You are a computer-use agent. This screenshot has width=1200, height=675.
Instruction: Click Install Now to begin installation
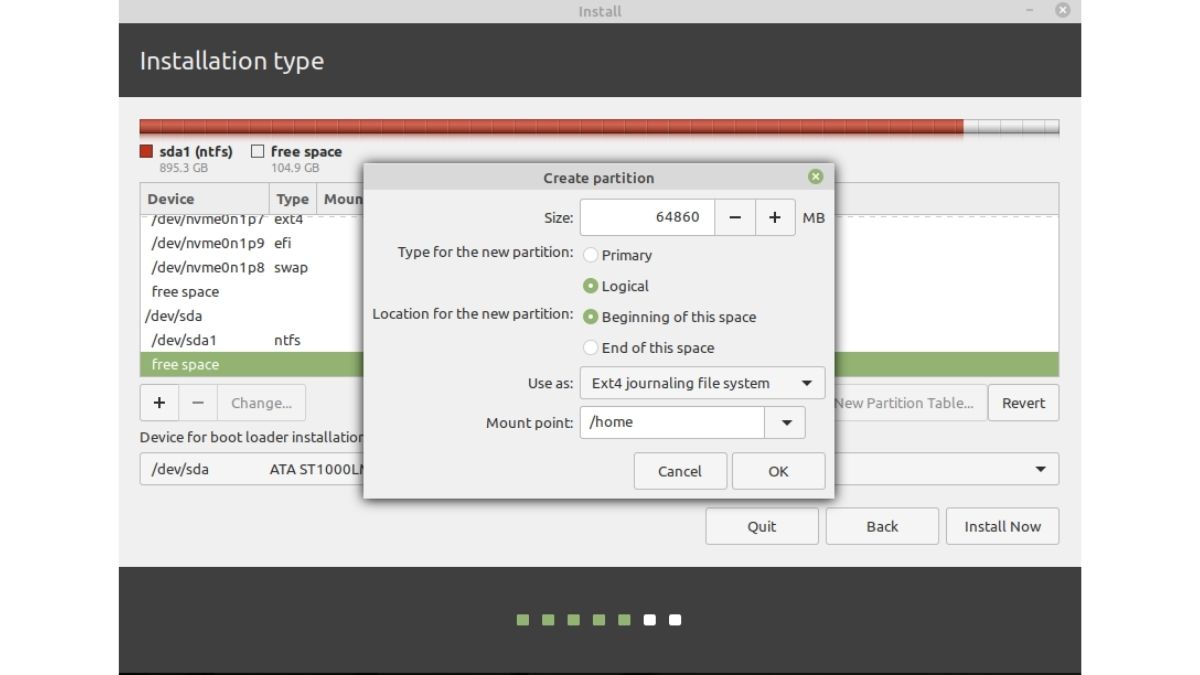click(x=1002, y=525)
